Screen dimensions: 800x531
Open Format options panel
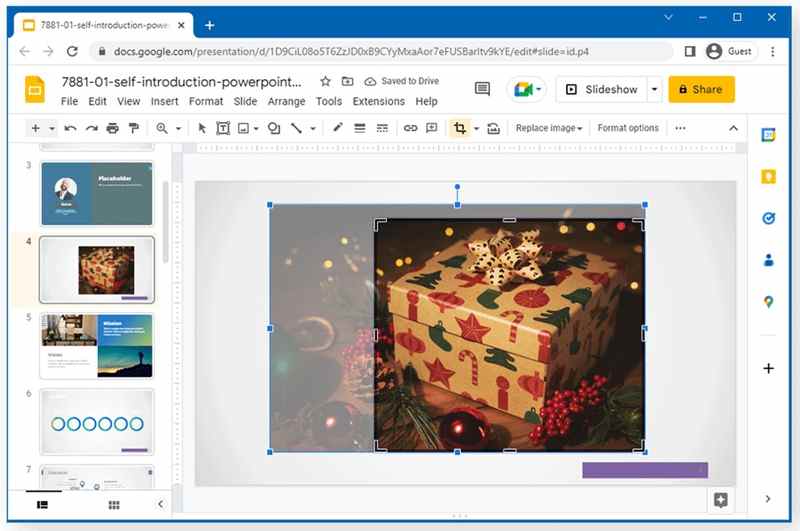click(x=628, y=128)
